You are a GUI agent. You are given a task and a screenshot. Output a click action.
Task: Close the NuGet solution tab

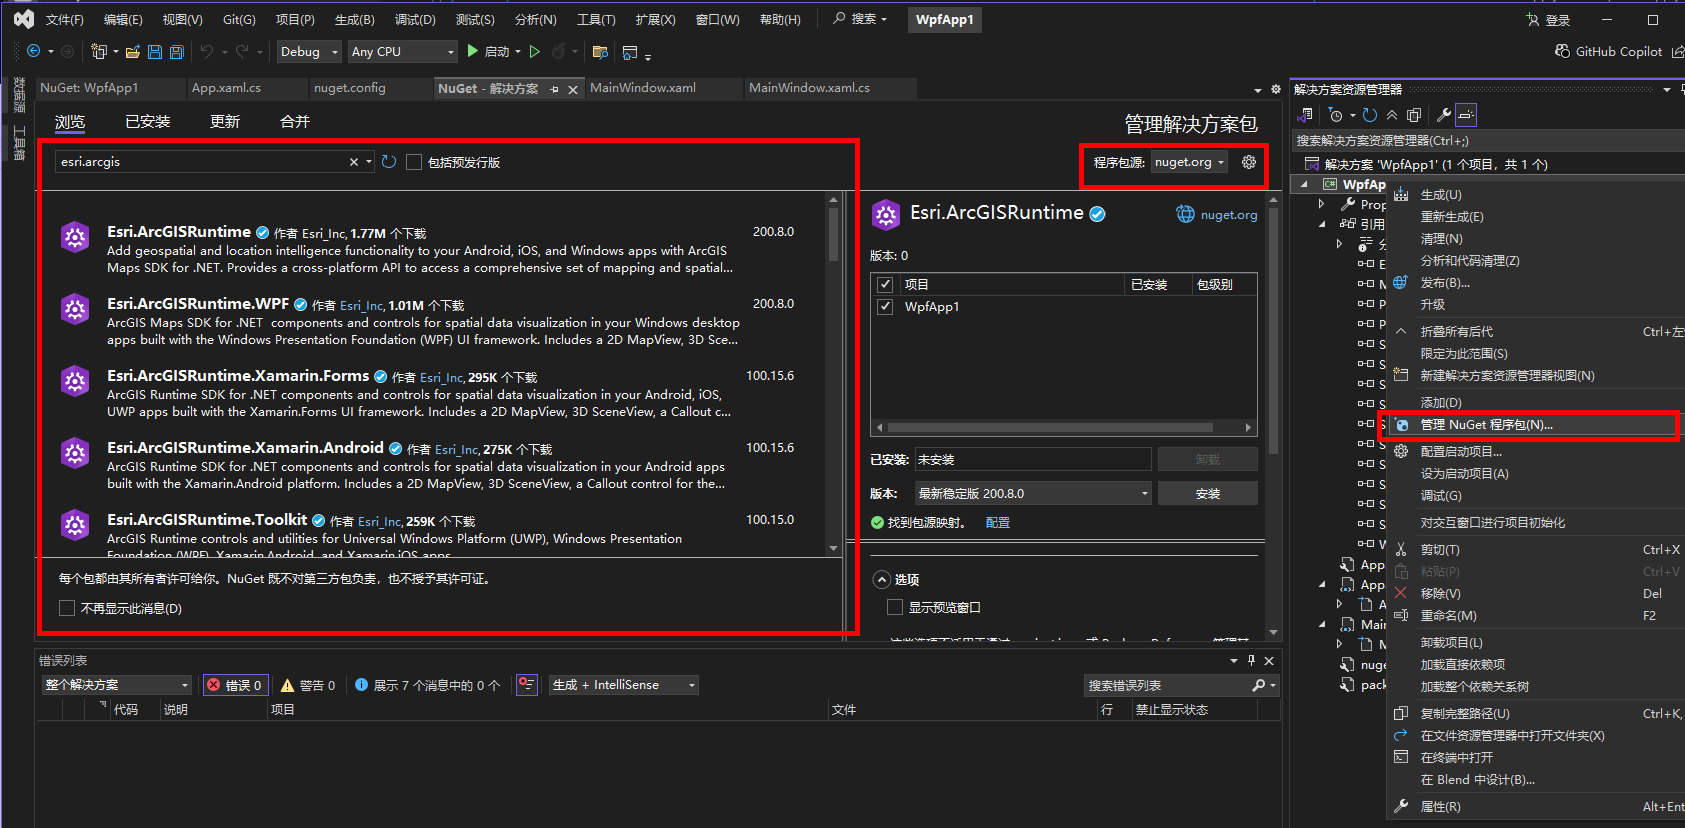click(x=573, y=89)
